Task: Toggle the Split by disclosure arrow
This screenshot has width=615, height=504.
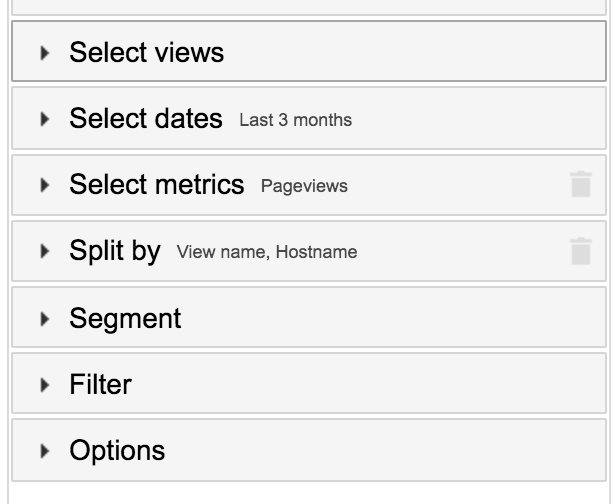Action: tap(45, 251)
